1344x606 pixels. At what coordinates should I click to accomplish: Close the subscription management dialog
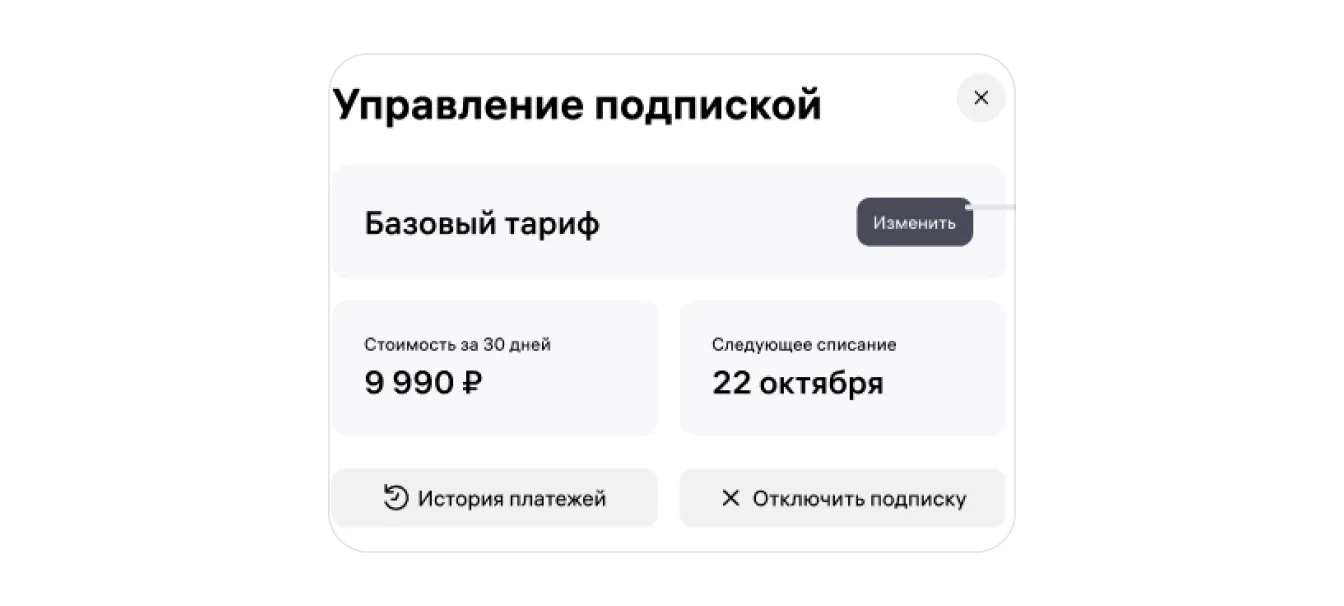pos(981,98)
